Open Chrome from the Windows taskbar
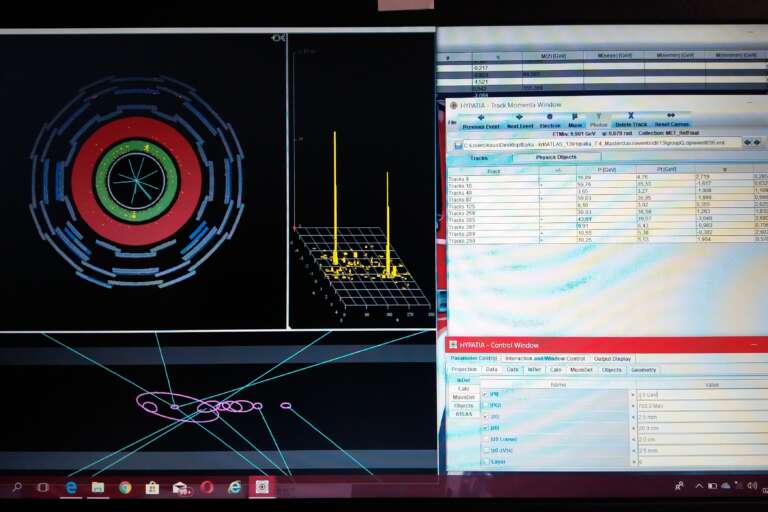 125,487
